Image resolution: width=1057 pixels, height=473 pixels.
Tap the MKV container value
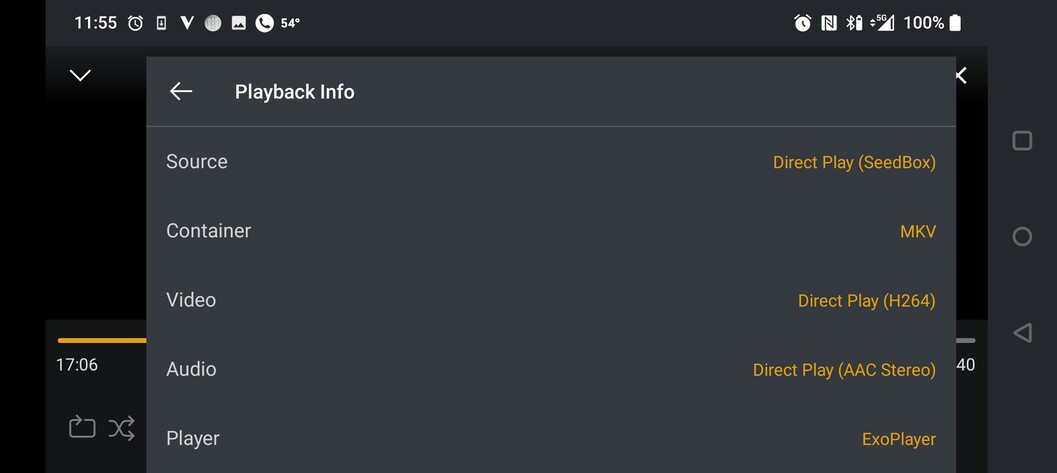[x=918, y=231]
